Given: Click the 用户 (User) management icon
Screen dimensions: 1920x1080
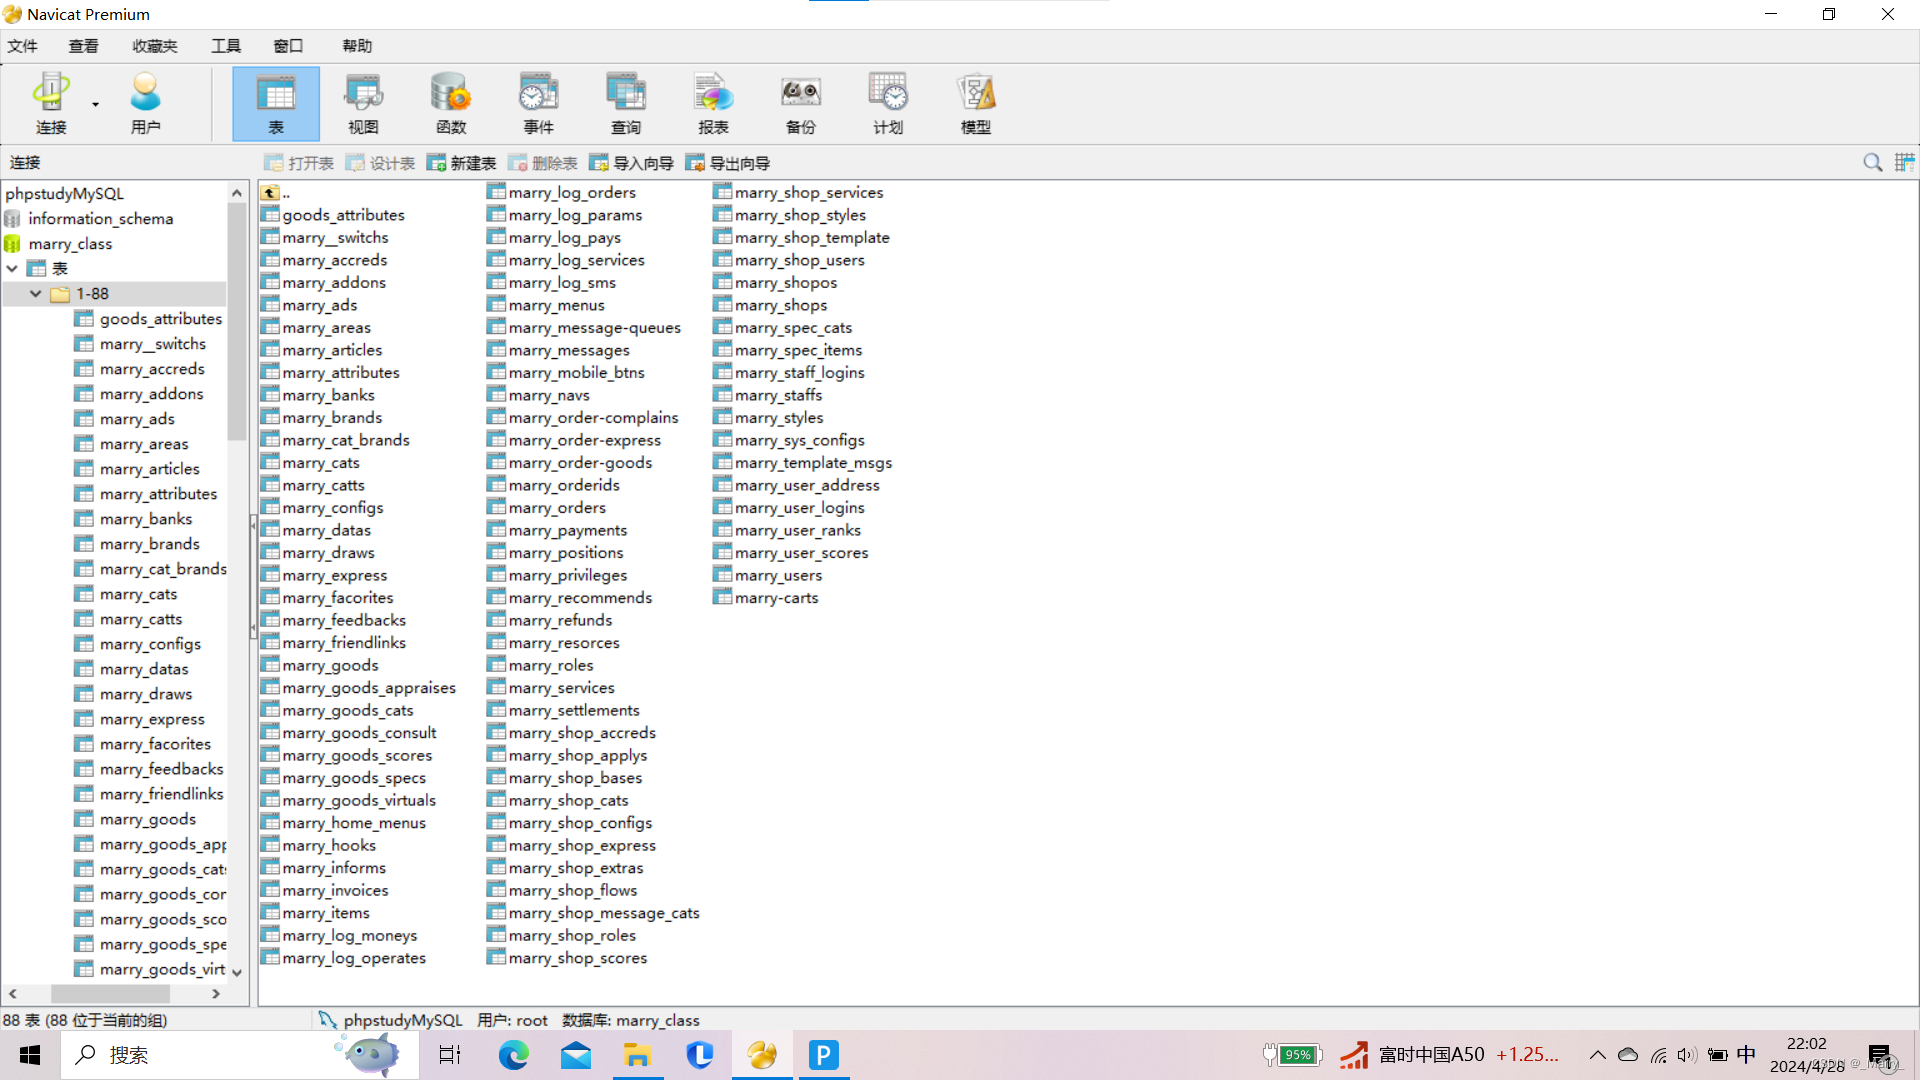Looking at the screenshot, I should (146, 103).
